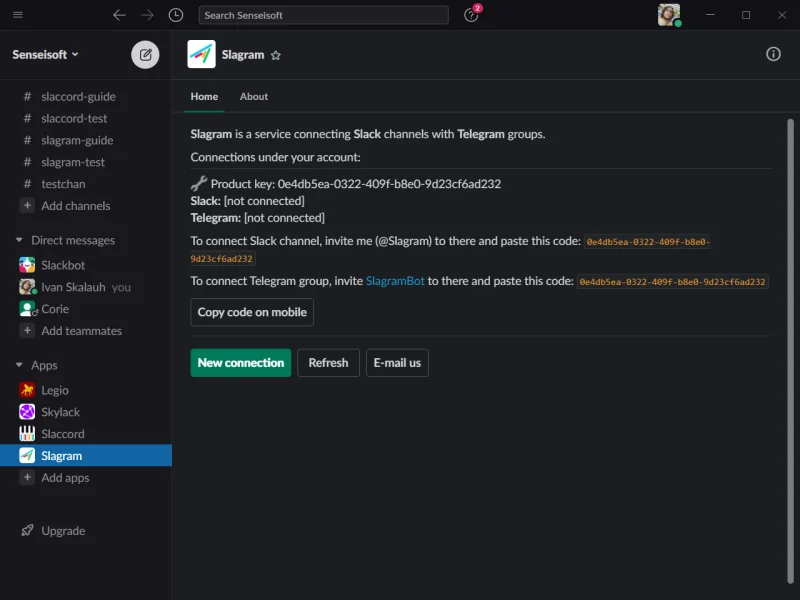The image size is (800, 600).
Task: Open user profile avatar menu
Action: (x=669, y=15)
